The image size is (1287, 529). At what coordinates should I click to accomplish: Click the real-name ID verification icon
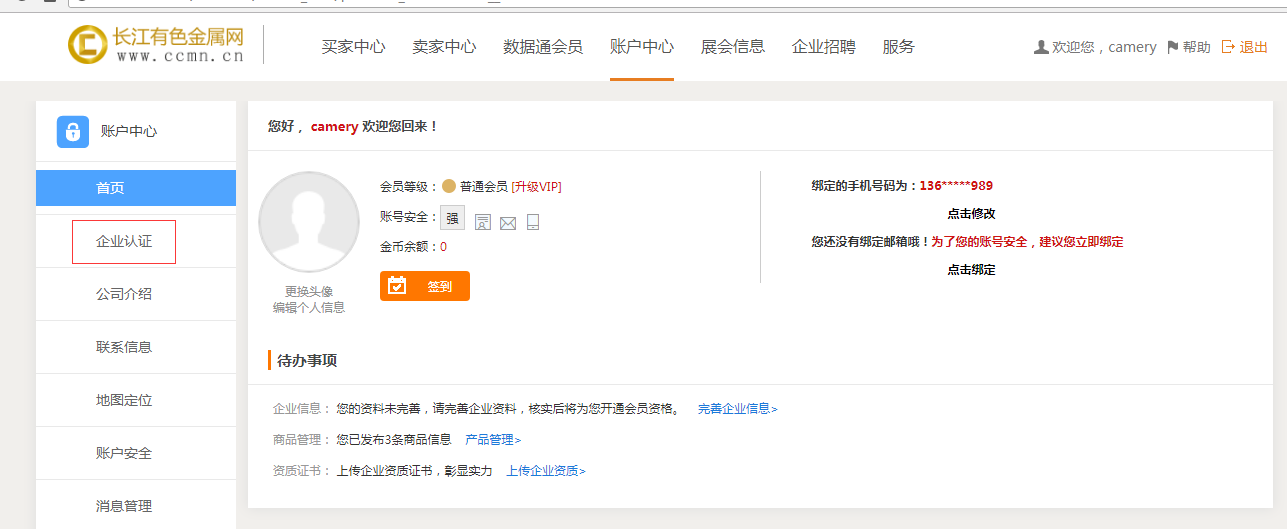pos(483,222)
